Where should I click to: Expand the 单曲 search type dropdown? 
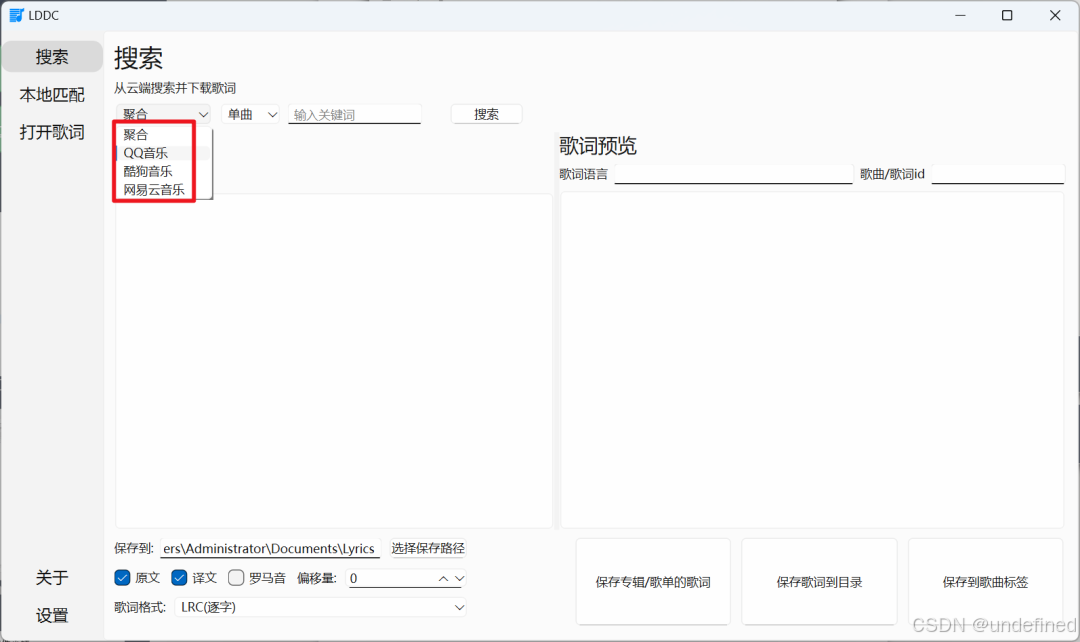pos(251,114)
